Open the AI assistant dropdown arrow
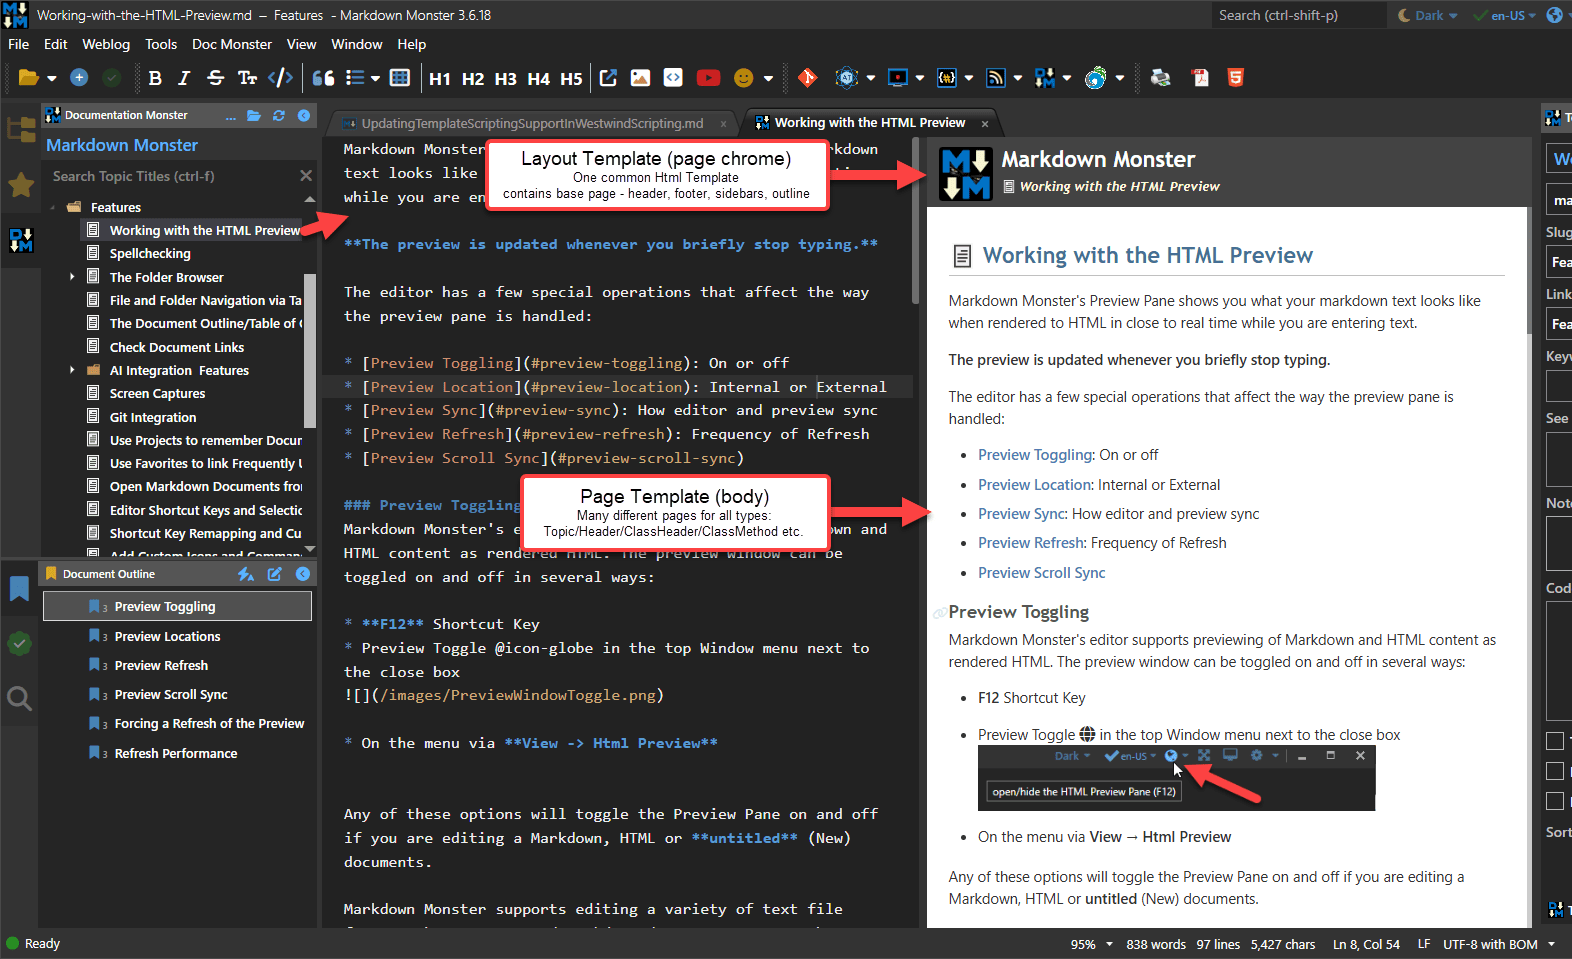 pyautogui.click(x=871, y=78)
